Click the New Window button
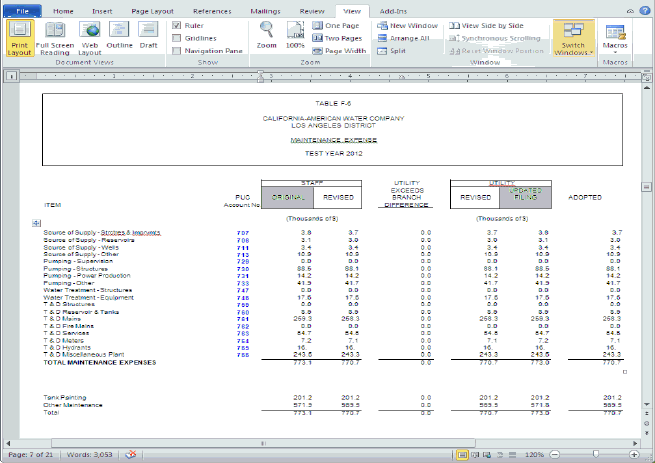The image size is (655, 463). pos(407,24)
